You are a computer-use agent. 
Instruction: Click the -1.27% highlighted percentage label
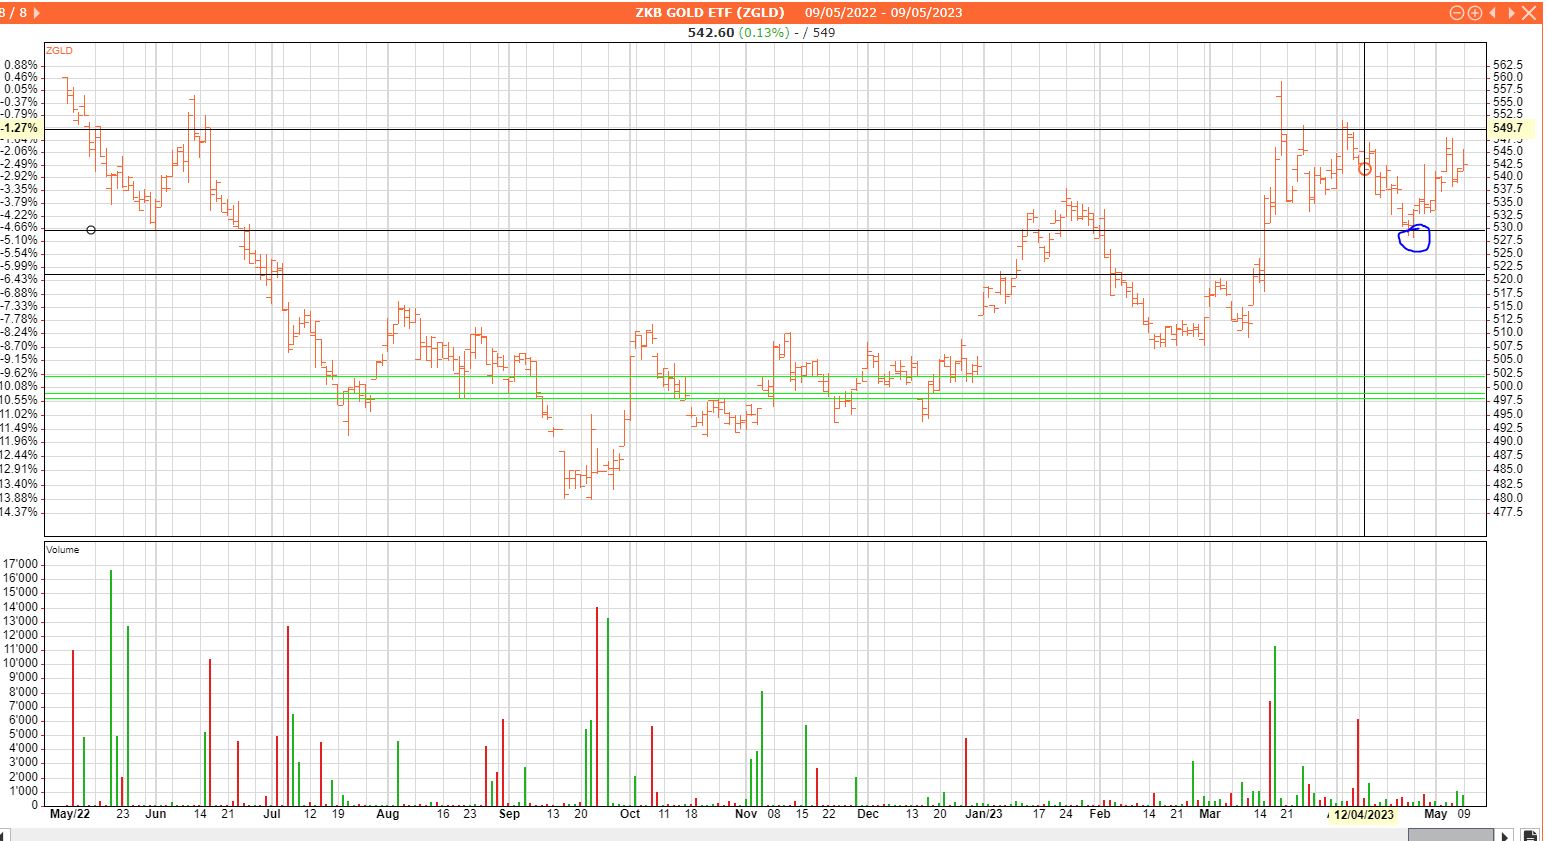coord(20,128)
